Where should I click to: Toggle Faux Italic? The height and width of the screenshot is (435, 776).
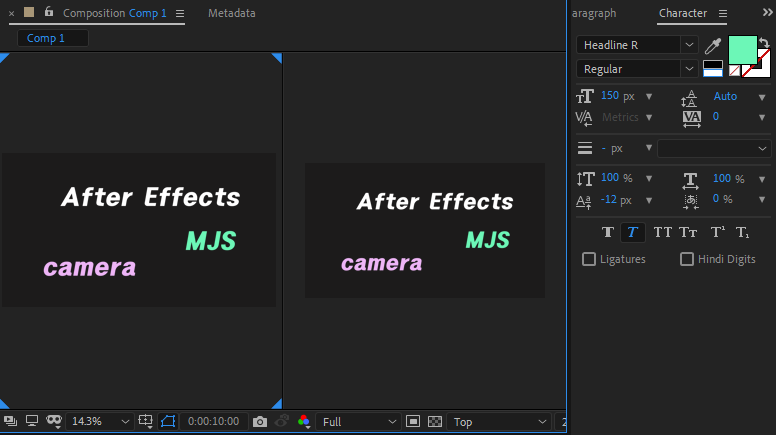pos(632,232)
